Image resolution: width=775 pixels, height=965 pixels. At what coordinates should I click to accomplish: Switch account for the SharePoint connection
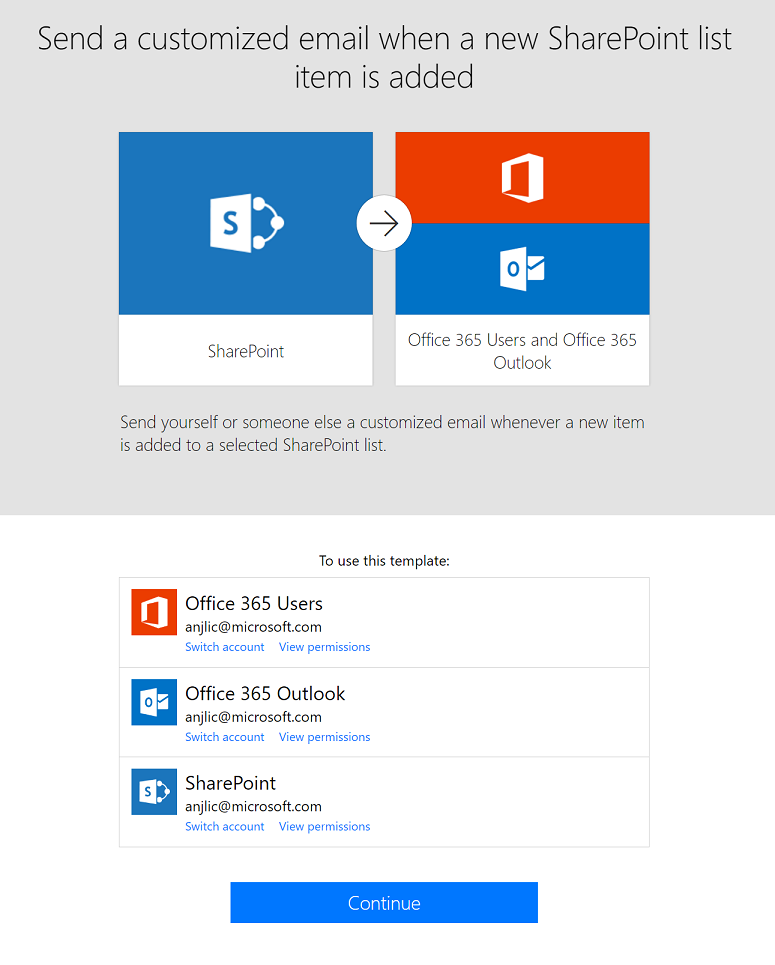[225, 827]
